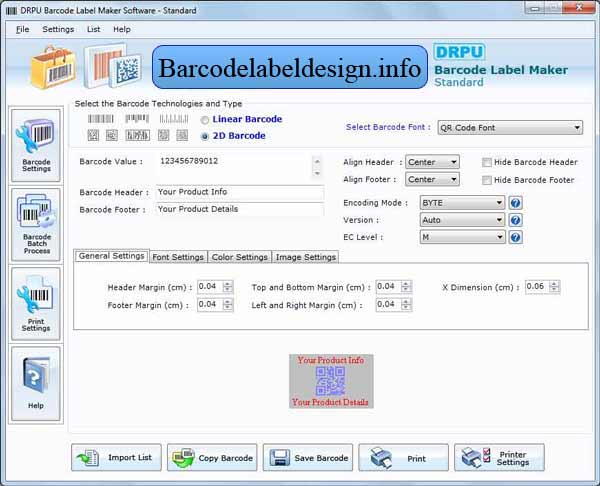
Task: Open Align Header dropdown
Action: 432,162
